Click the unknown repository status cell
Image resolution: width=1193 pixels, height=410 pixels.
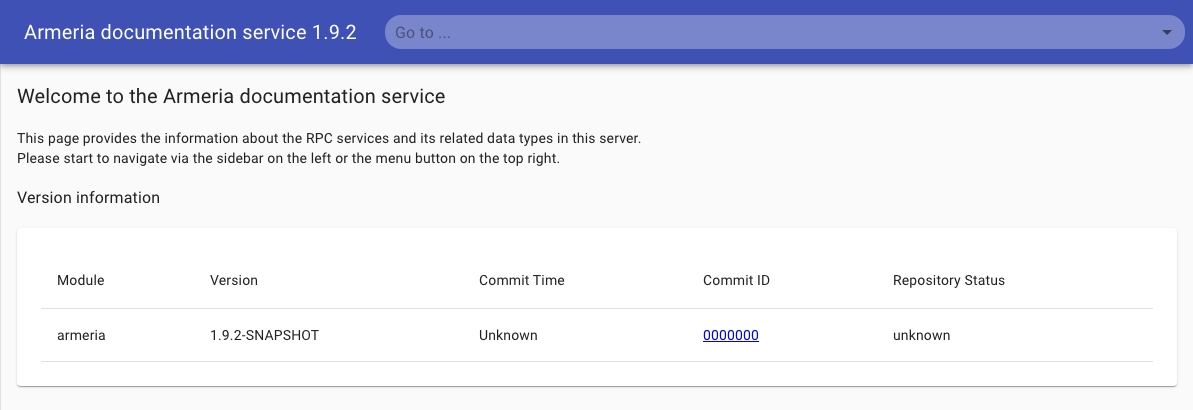click(921, 336)
